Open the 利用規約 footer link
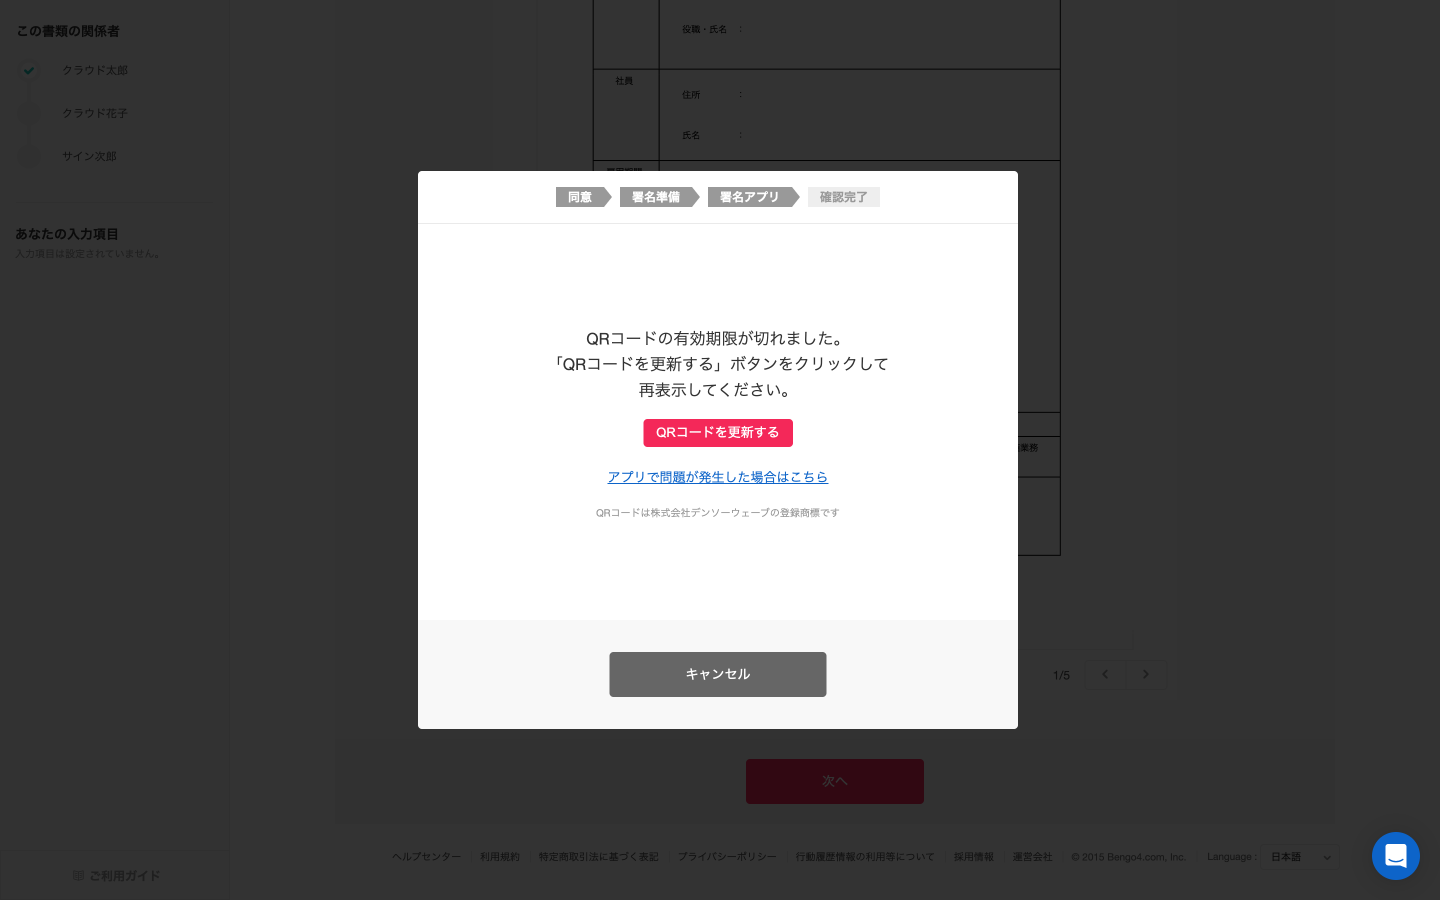 click(500, 857)
